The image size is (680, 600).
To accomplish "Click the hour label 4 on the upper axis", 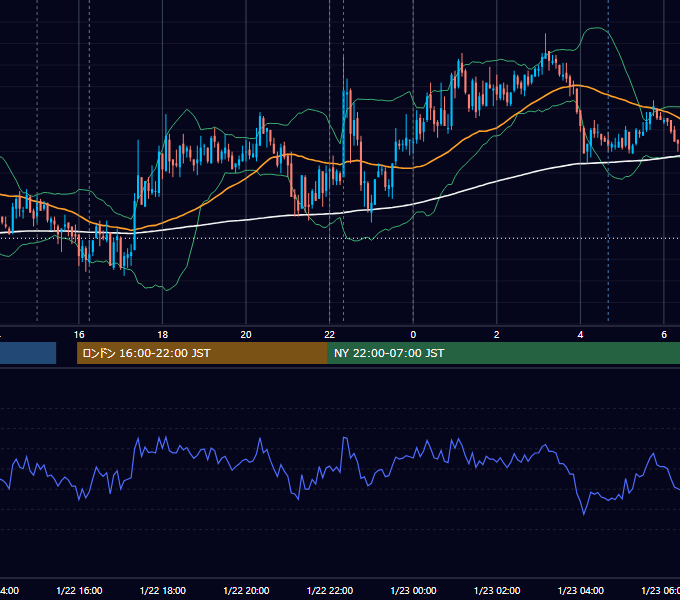I will pos(580,335).
